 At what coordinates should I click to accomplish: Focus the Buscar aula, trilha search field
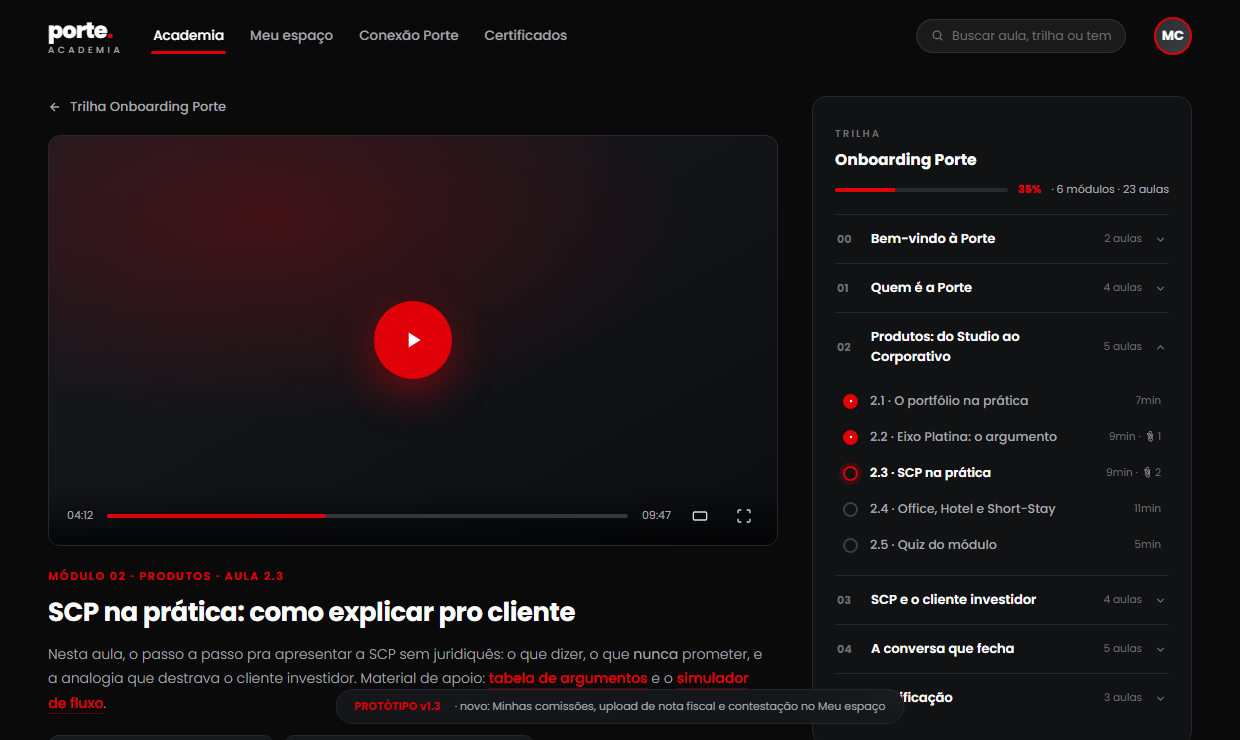coord(1021,36)
